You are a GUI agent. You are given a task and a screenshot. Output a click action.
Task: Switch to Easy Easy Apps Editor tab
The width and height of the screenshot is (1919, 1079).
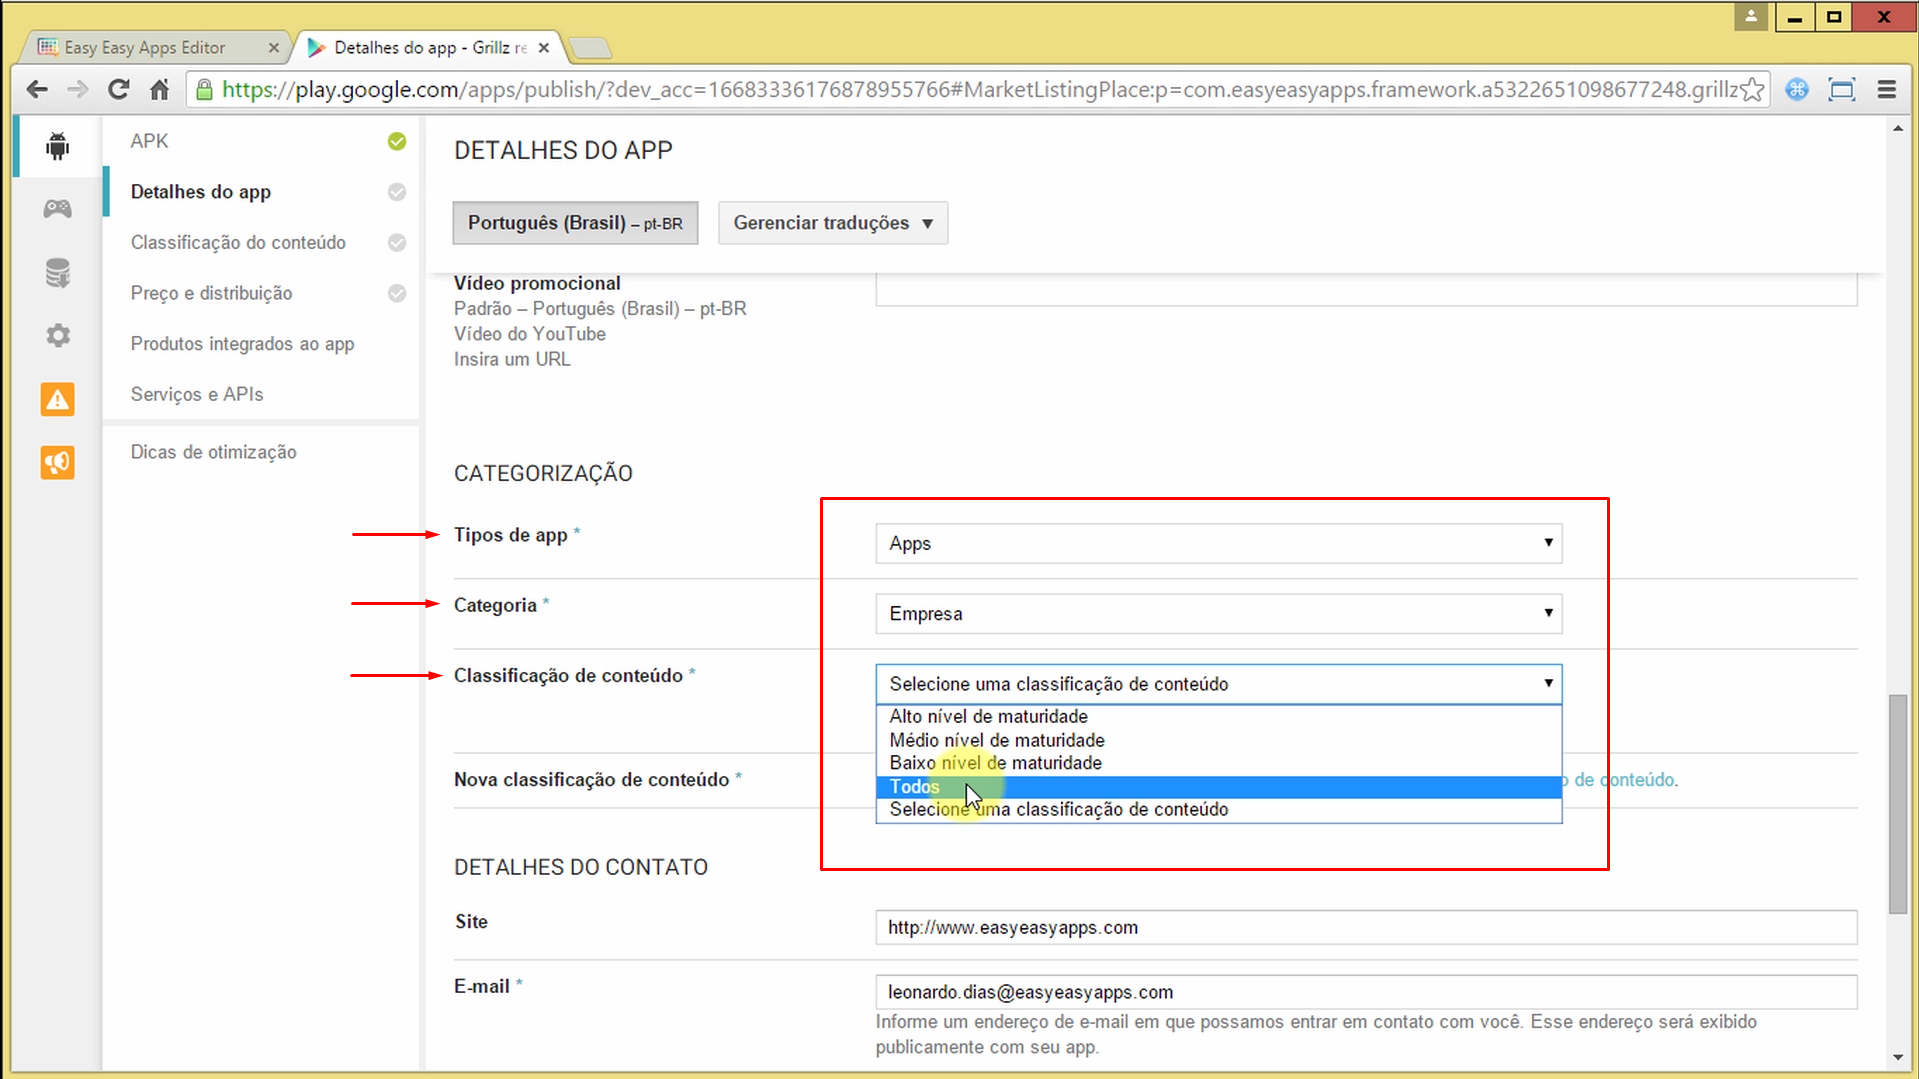[x=145, y=47]
